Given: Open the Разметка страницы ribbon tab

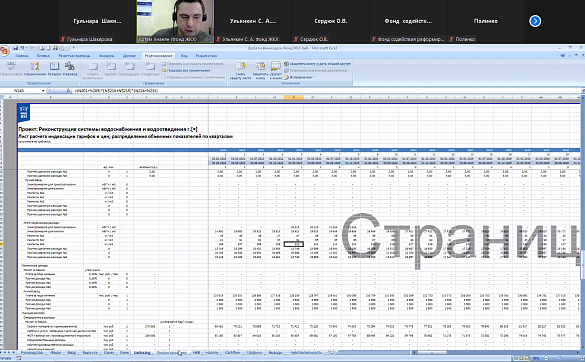Looking at the screenshot, I should pyautogui.click(x=74, y=56).
